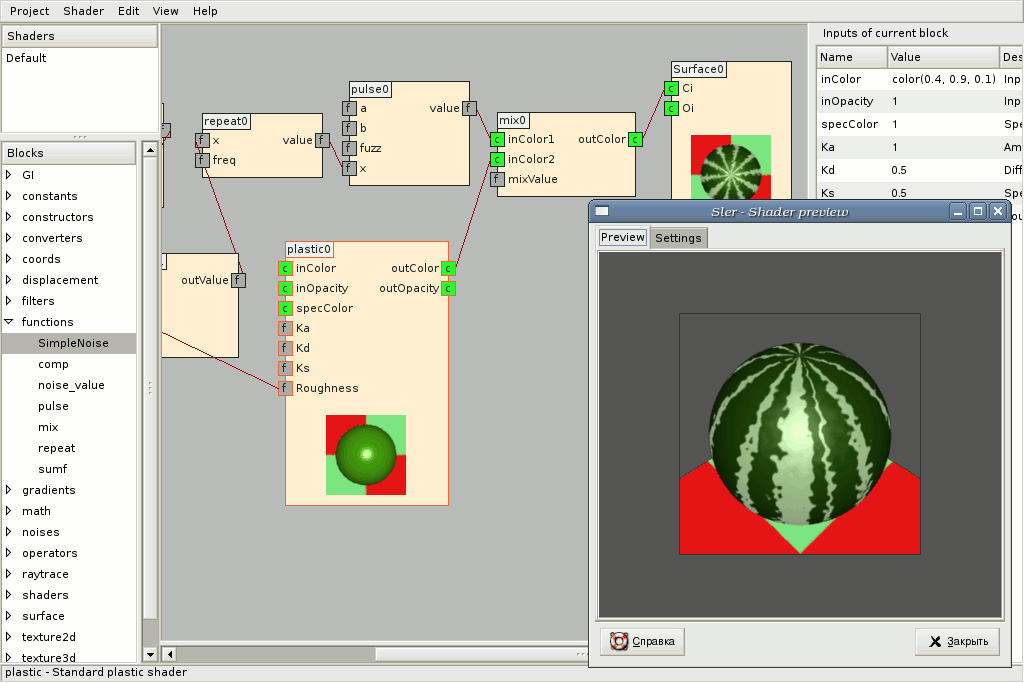Click the plastic0 green sphere thumbnail
The width and height of the screenshot is (1024, 683).
pyautogui.click(x=366, y=454)
